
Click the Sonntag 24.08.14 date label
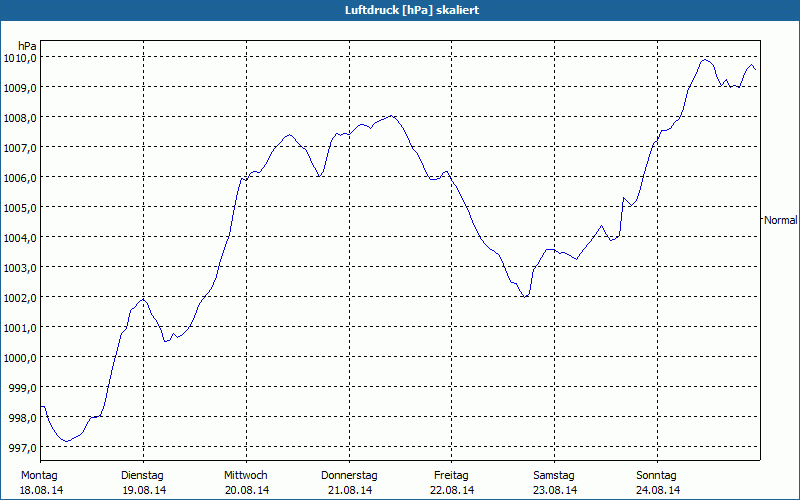coord(657,482)
